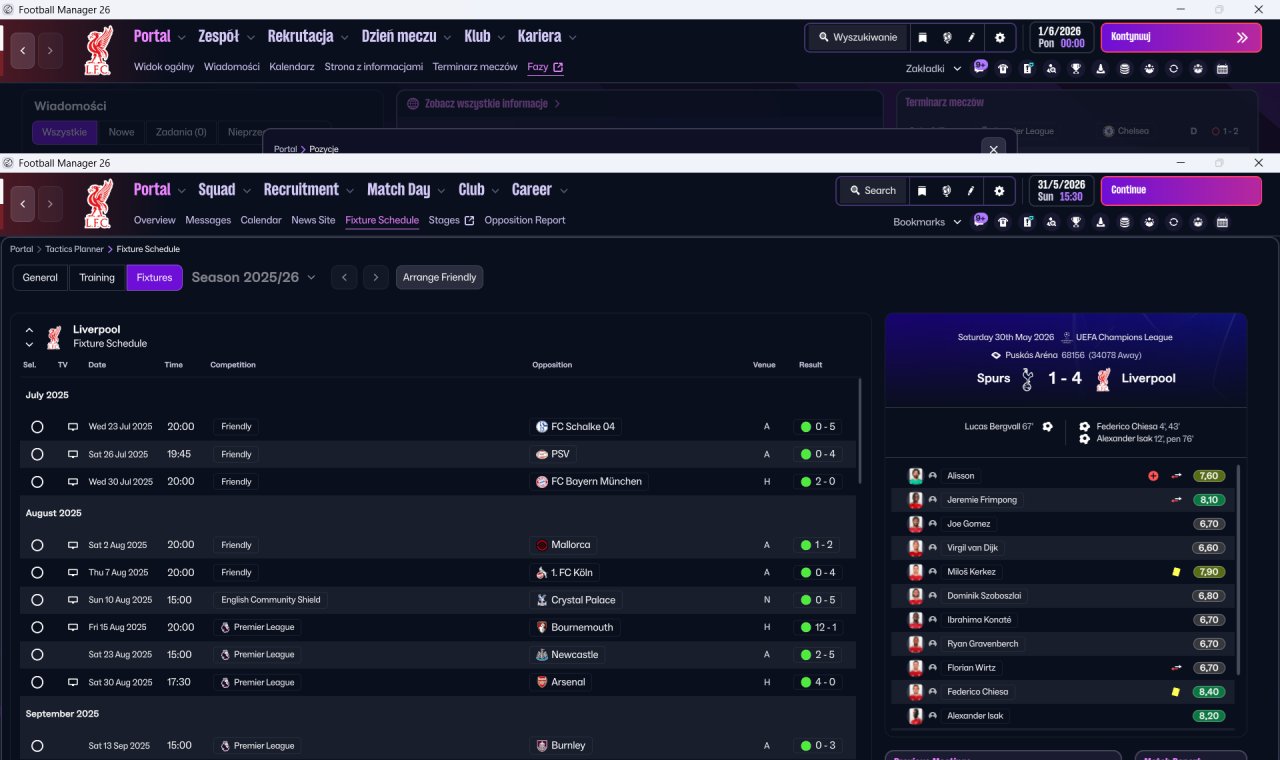Click TV icon on the FC Schalke 04 row
Viewport: 1280px width, 760px height.
point(72,427)
